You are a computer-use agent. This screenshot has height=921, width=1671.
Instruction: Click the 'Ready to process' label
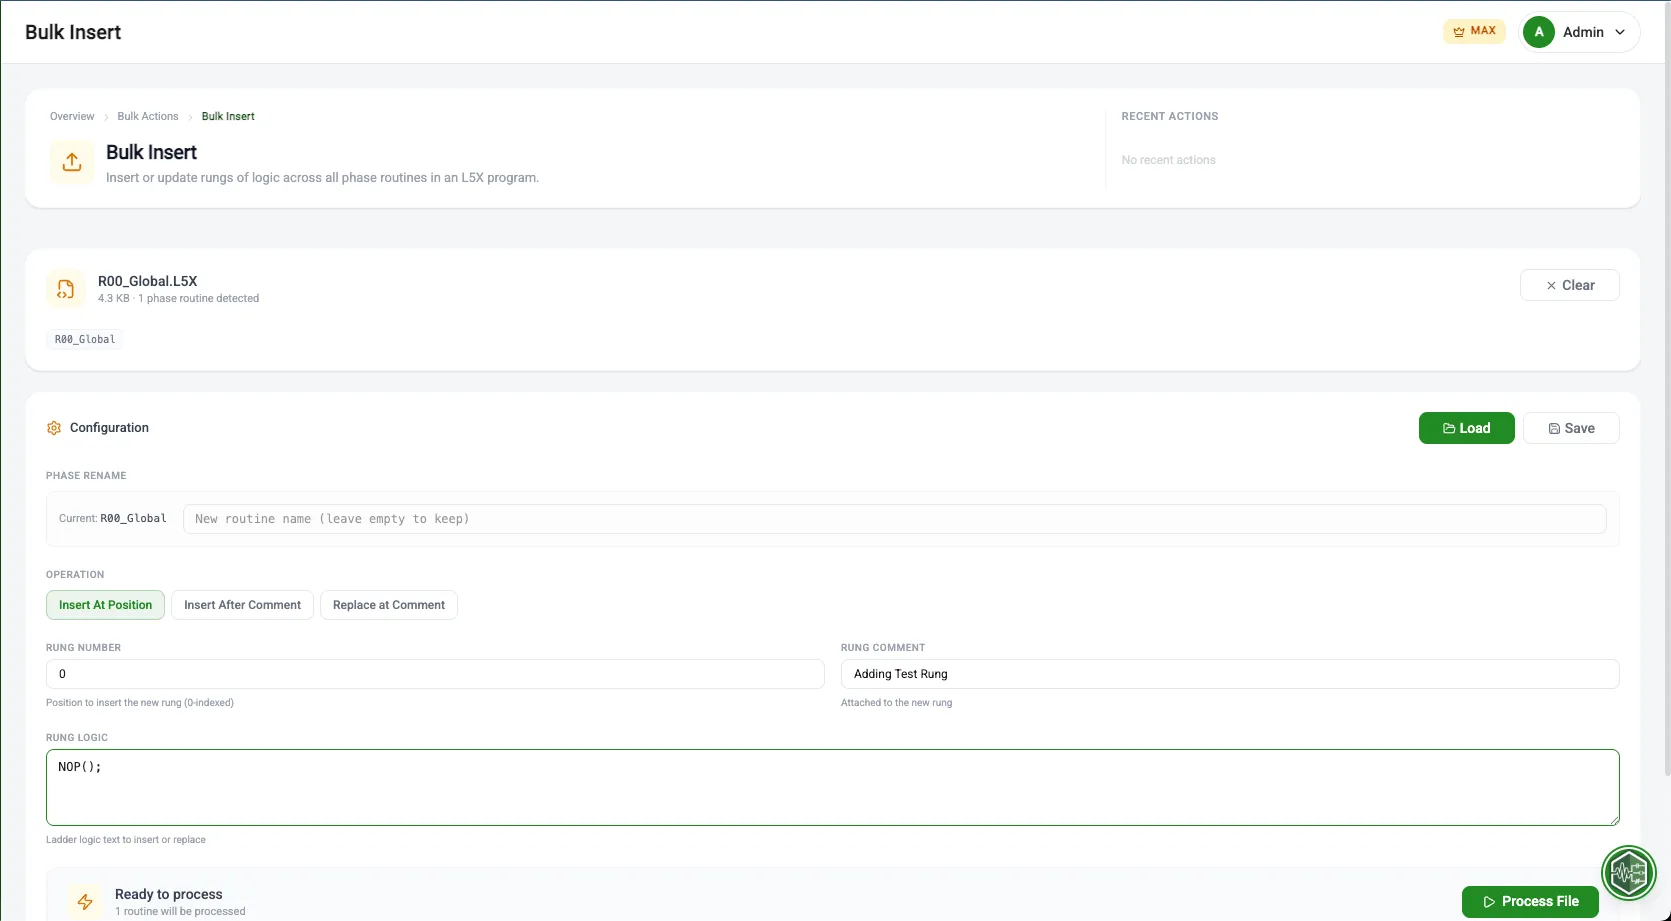point(168,894)
